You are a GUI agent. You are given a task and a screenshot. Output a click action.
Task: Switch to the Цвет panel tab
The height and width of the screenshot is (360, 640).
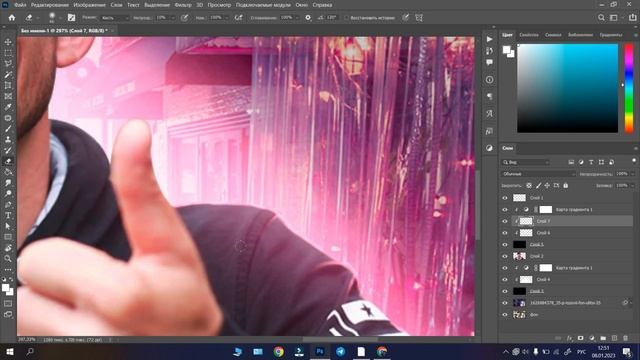507,35
